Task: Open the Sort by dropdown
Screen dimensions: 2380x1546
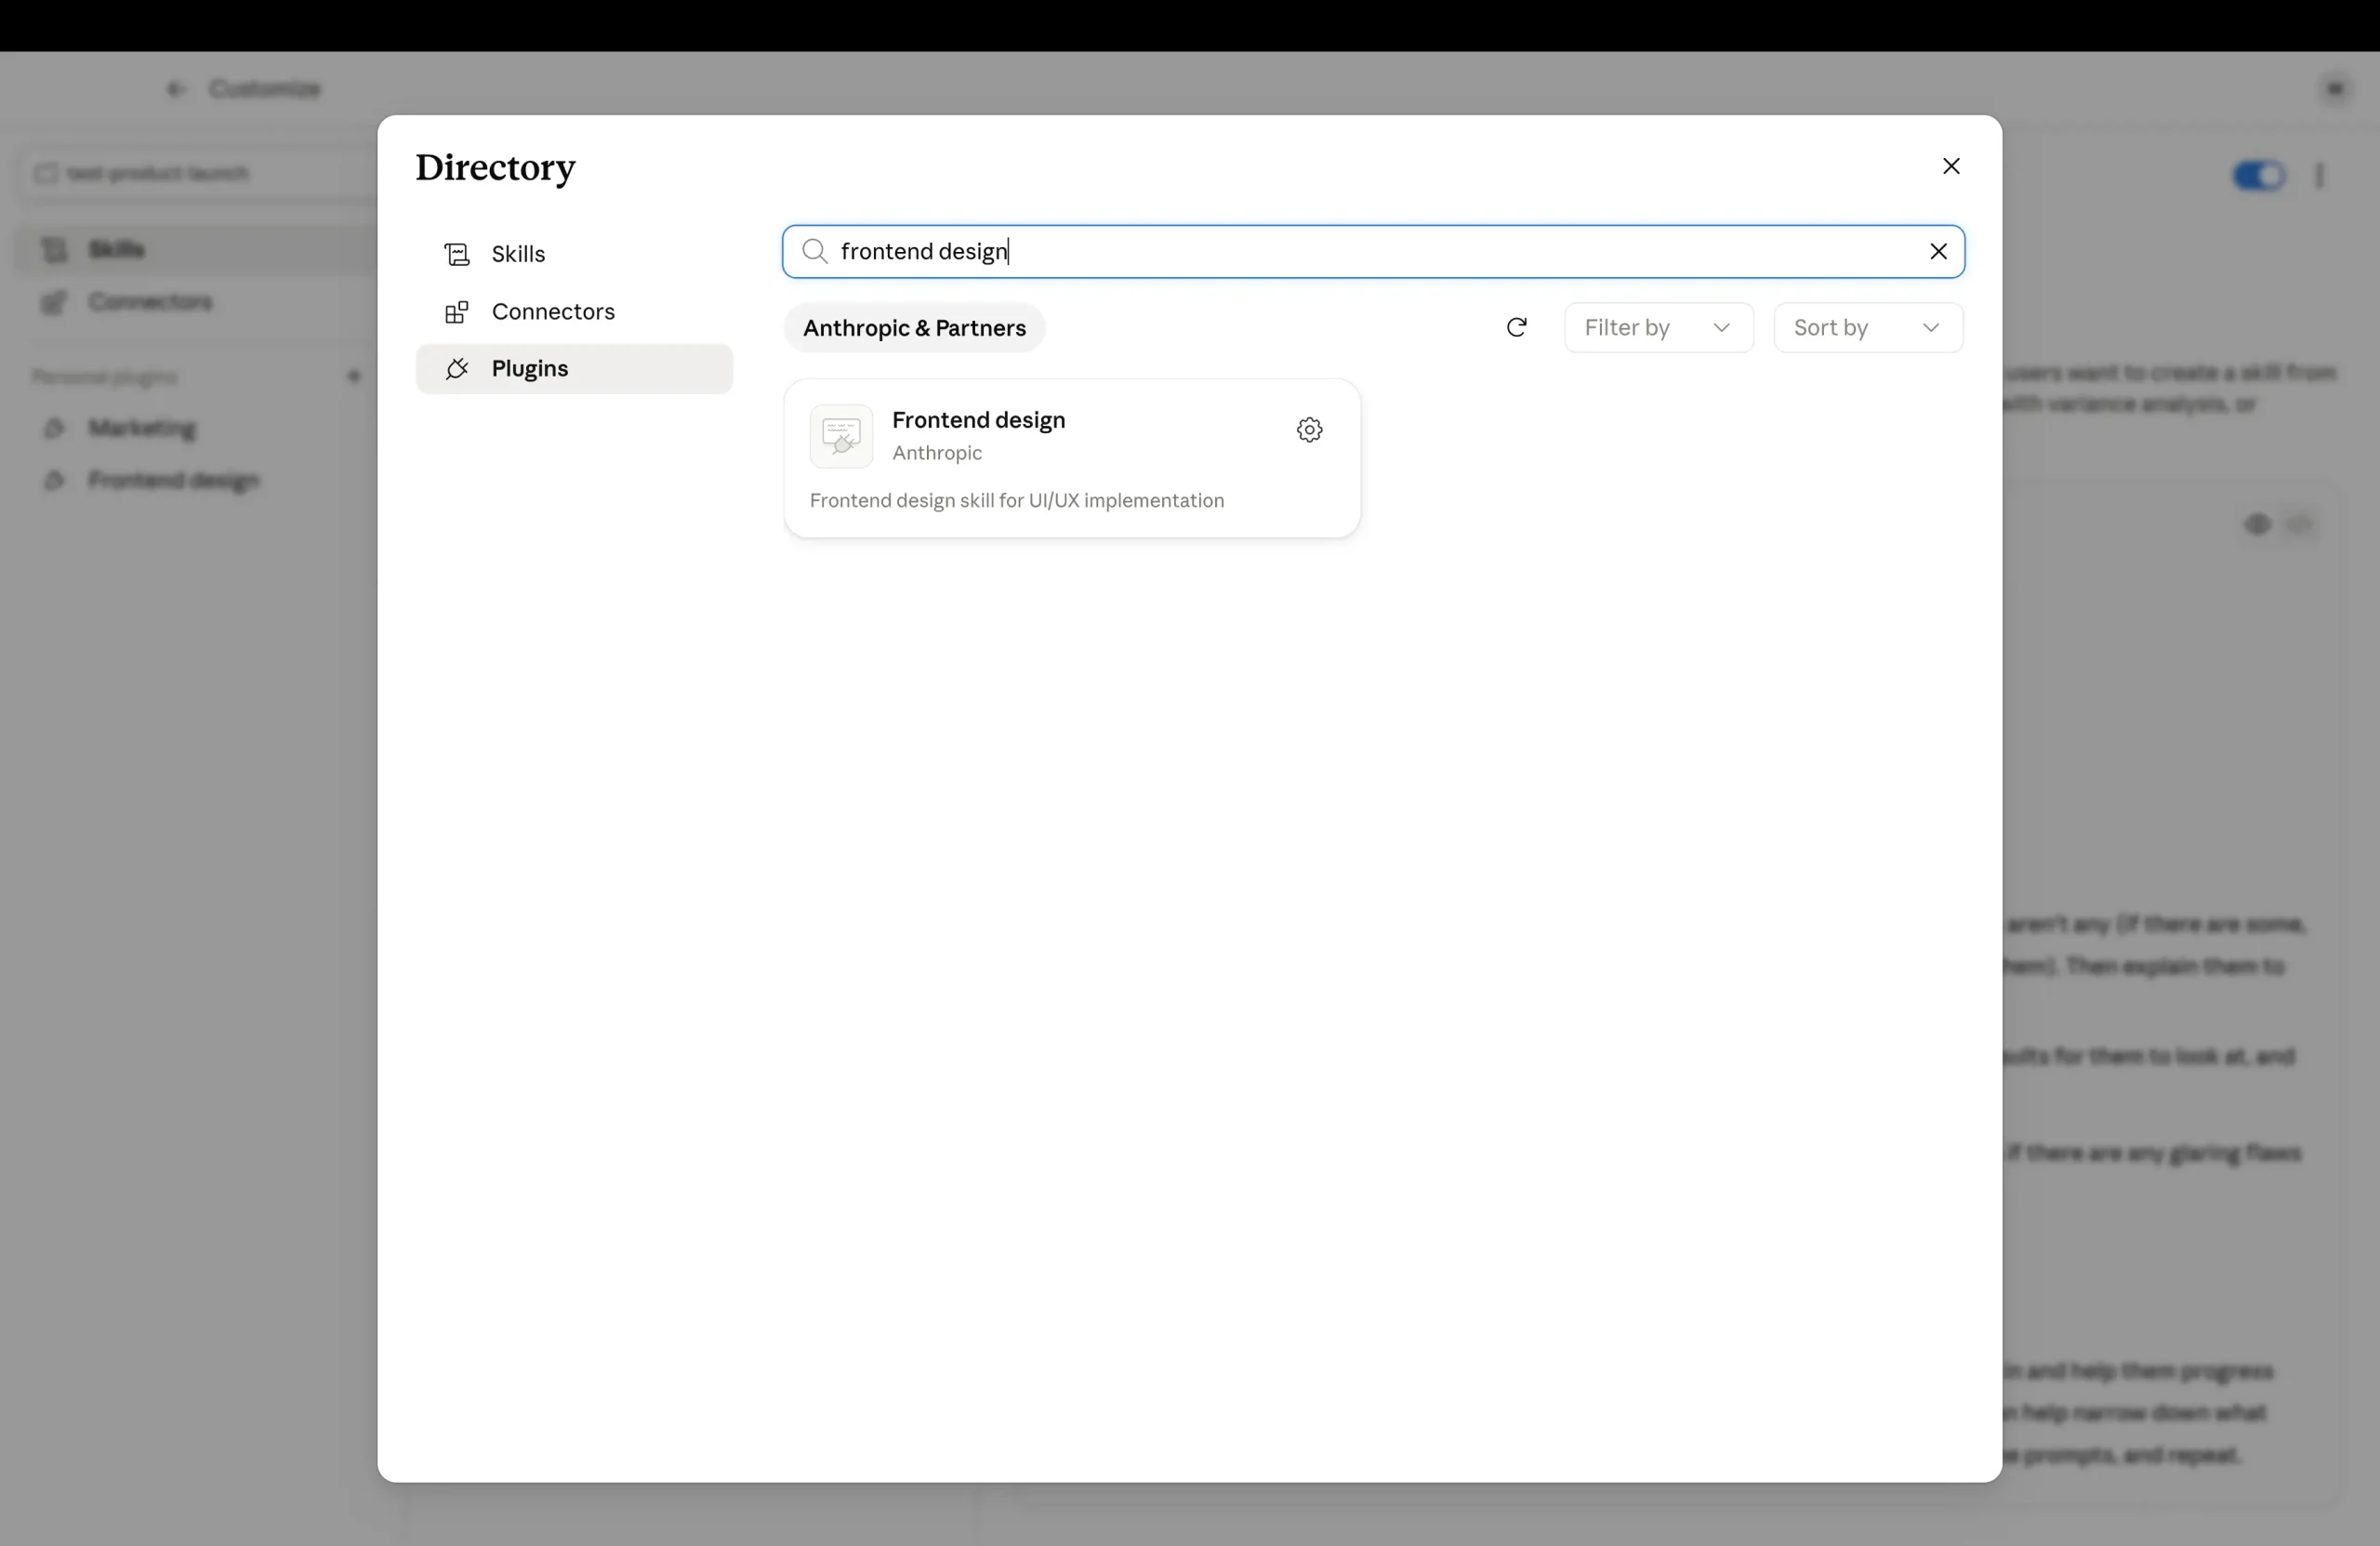Action: point(1867,327)
